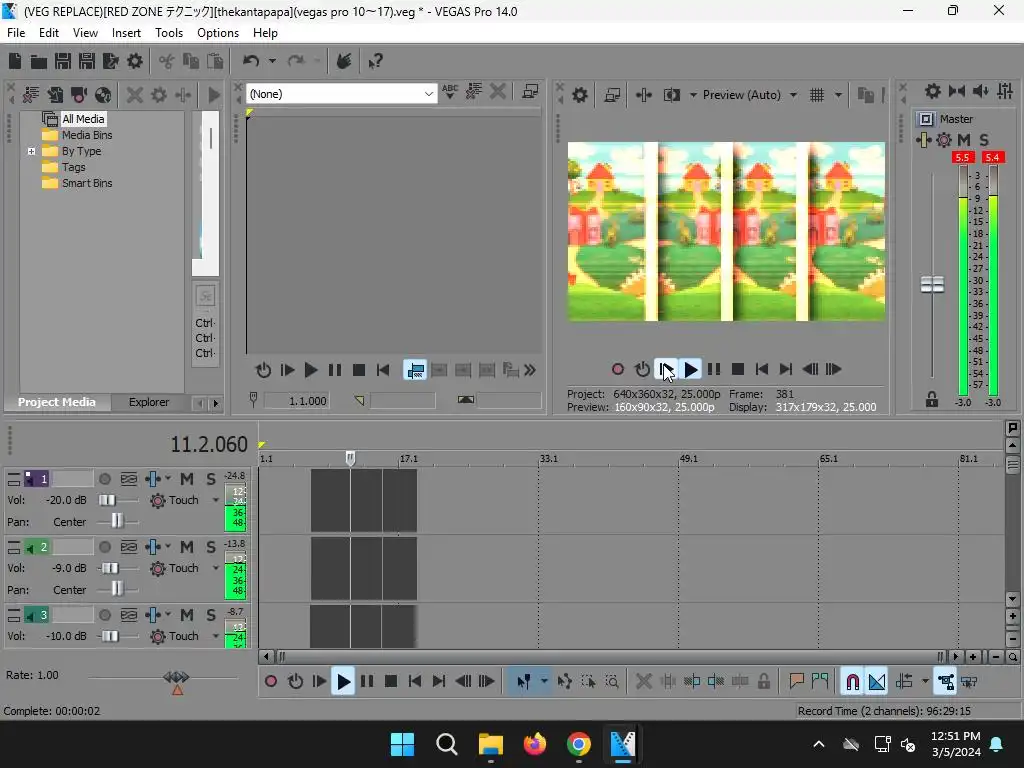Open the Insert menu
This screenshot has width=1024, height=768.
pyautogui.click(x=126, y=33)
